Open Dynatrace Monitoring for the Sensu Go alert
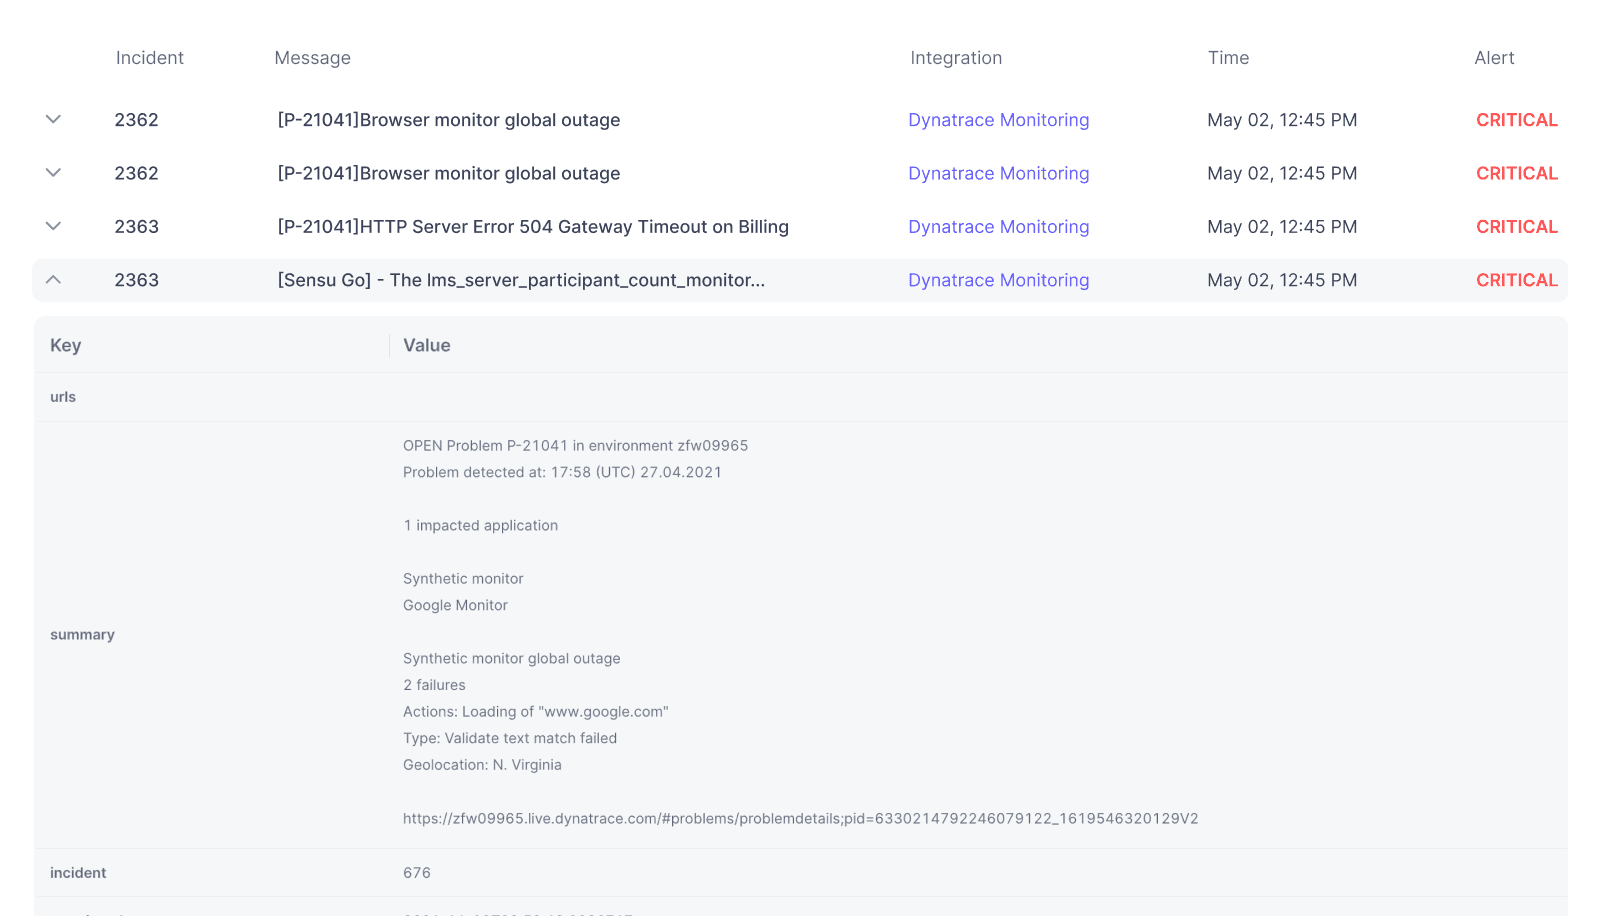The height and width of the screenshot is (916, 1601). pyautogui.click(x=998, y=280)
